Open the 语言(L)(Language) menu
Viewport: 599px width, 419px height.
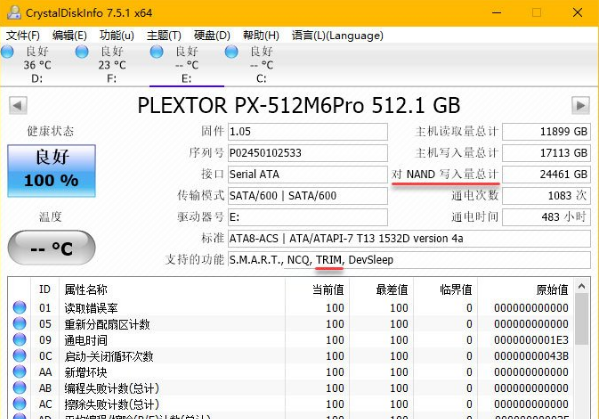337,36
